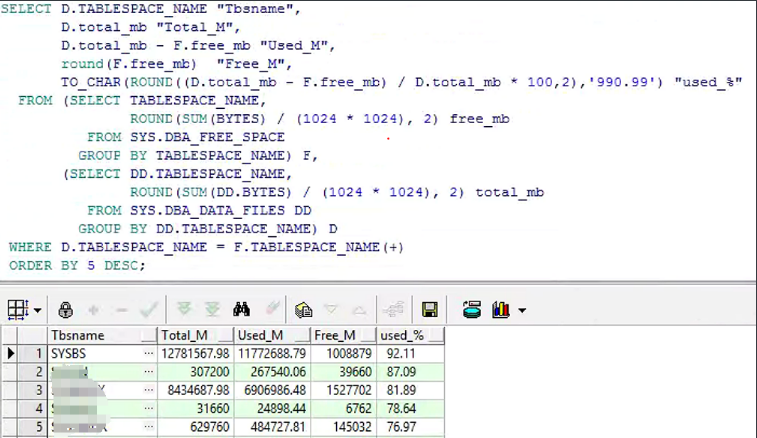Select Used_M cell 6906986.48

[272, 390]
